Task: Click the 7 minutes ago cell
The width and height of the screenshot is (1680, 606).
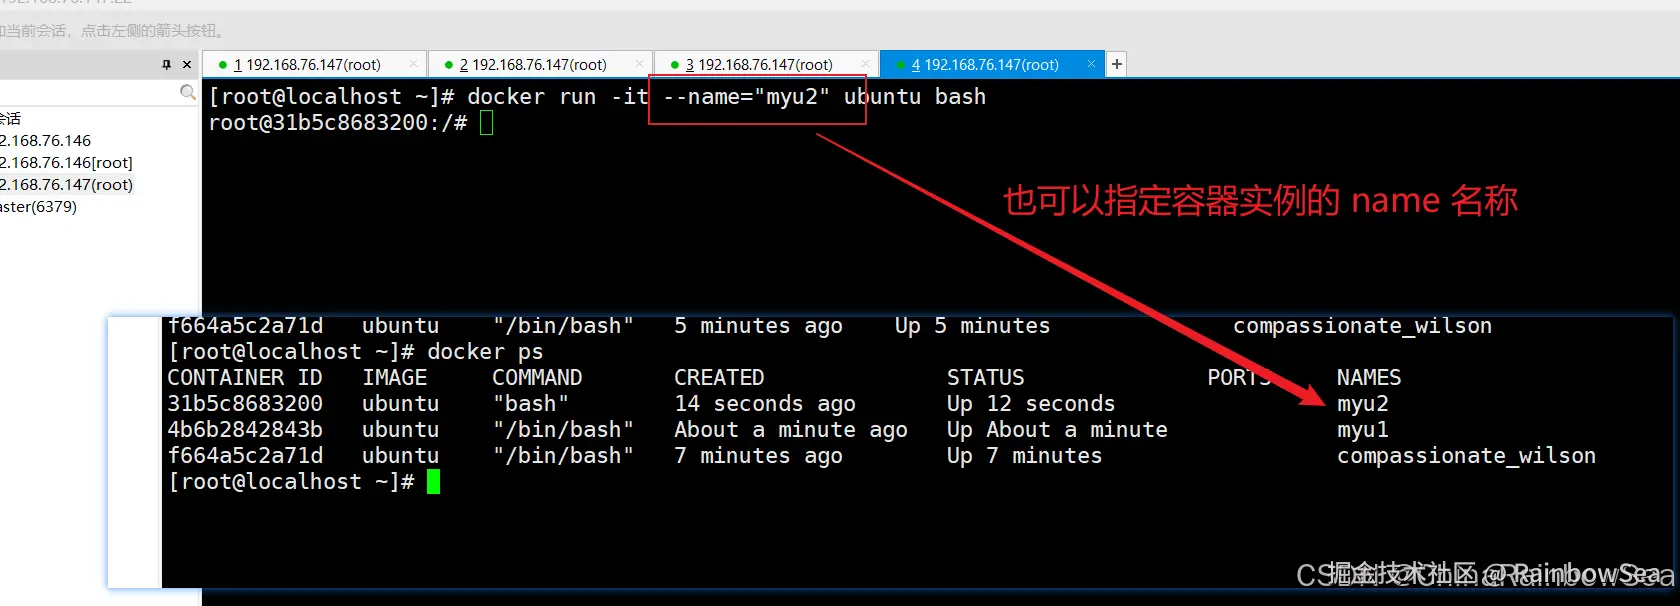Action: (758, 456)
